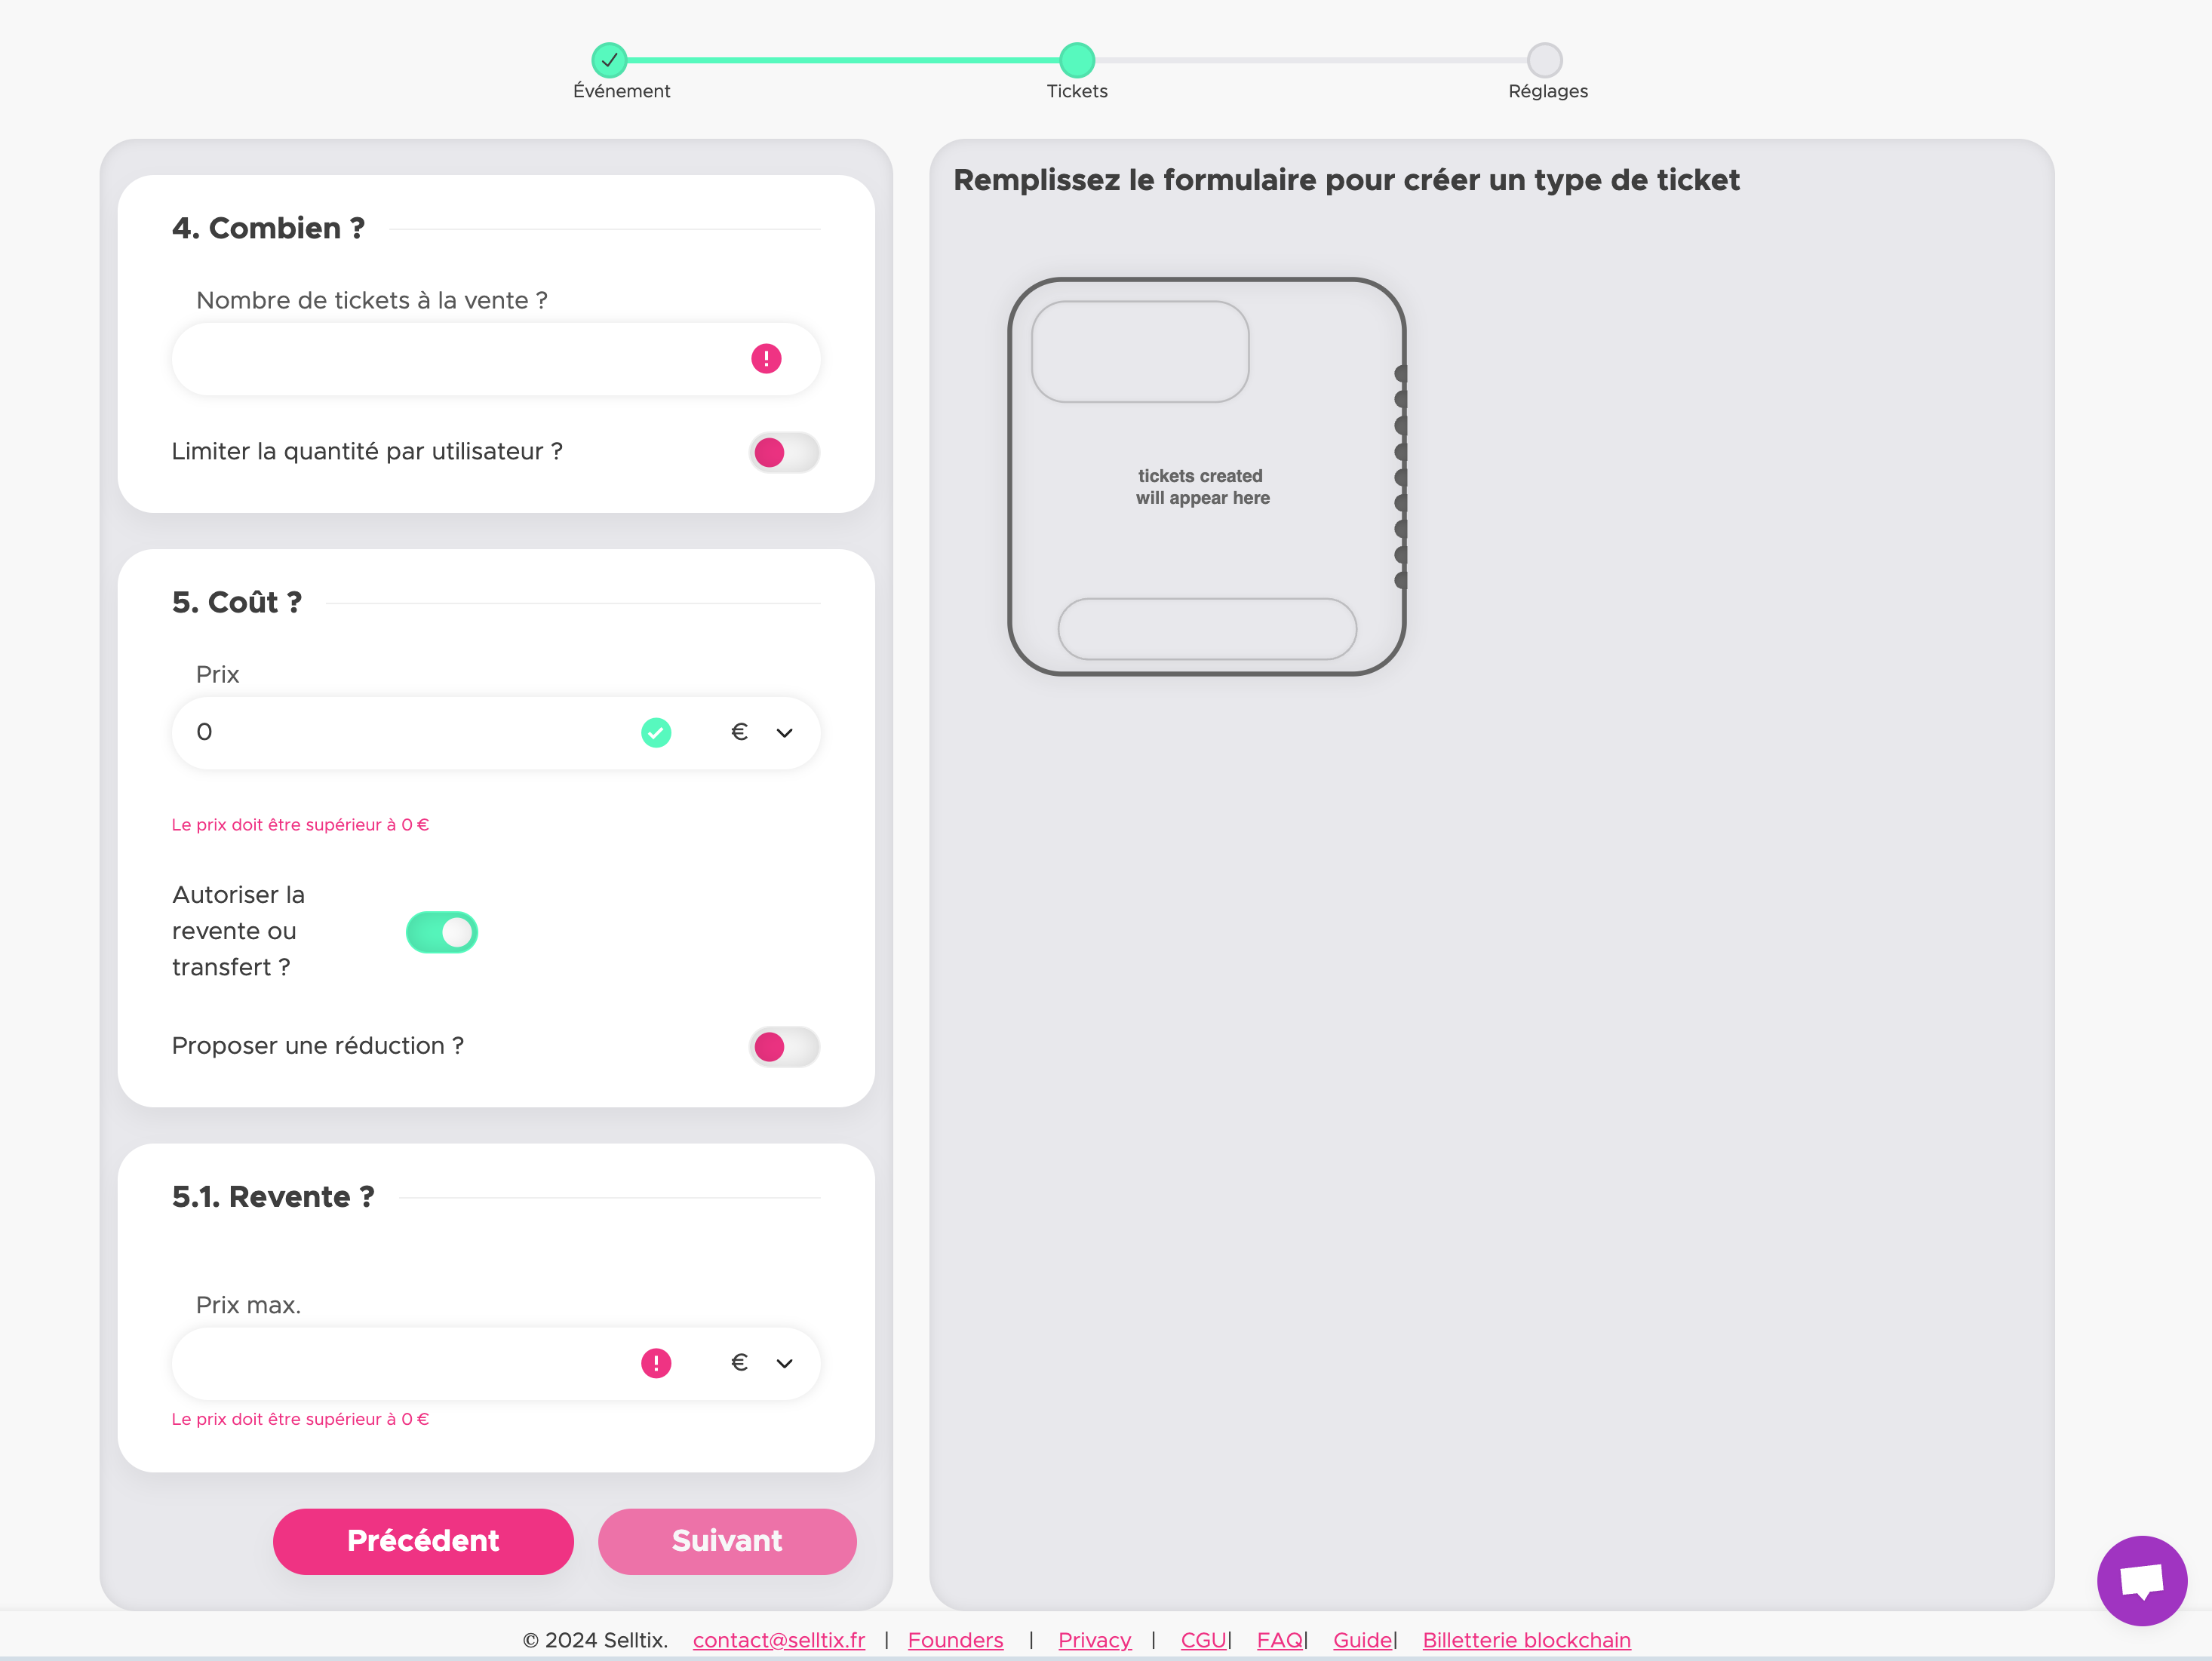Turn on Proposer une réduction toggle
The height and width of the screenshot is (1661, 2212).
[x=784, y=1047]
